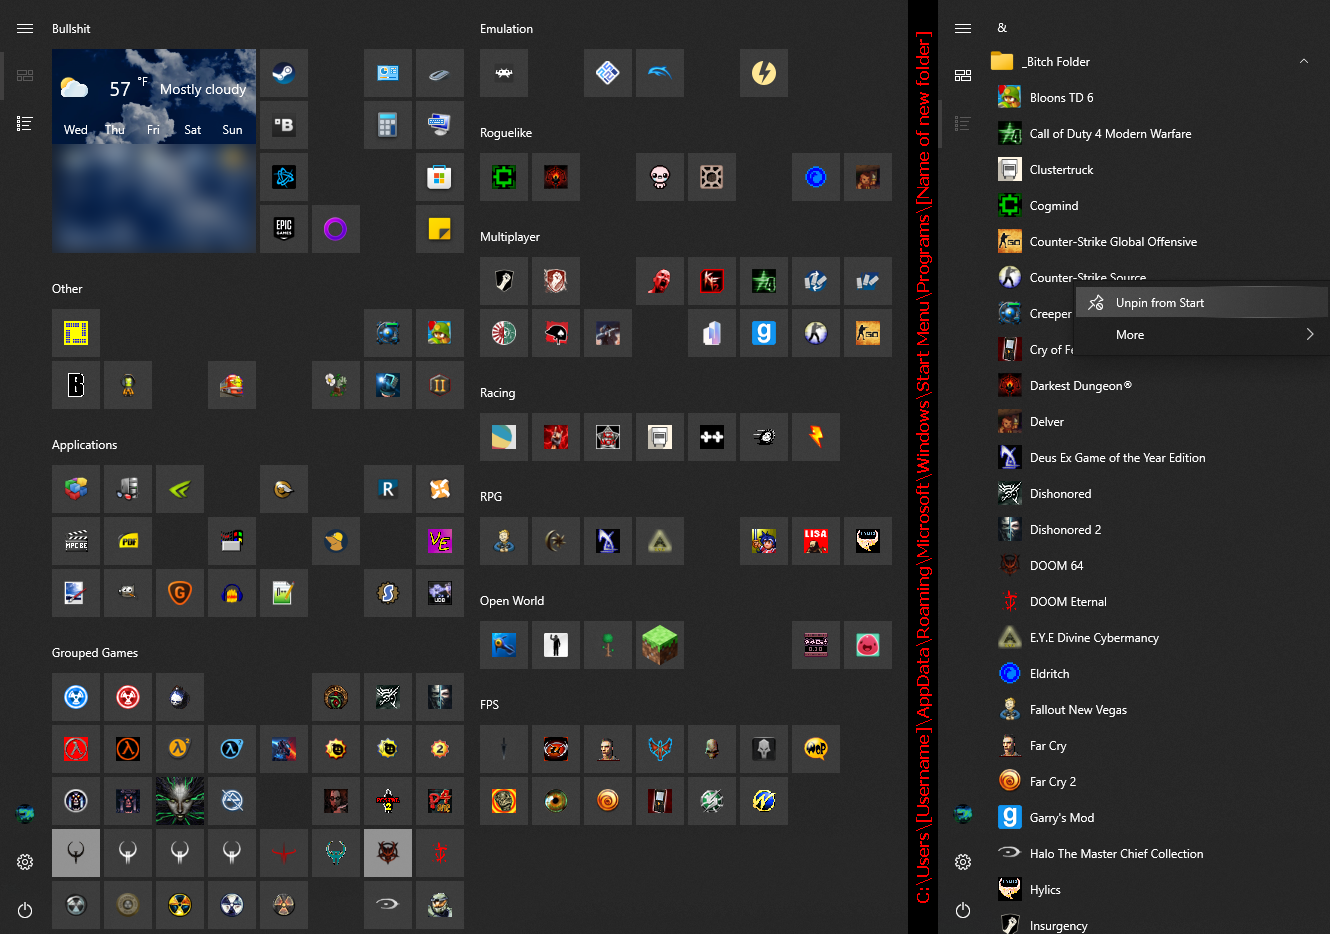Click the & letter index header
Image resolution: width=1330 pixels, height=934 pixels.
coord(1002,28)
